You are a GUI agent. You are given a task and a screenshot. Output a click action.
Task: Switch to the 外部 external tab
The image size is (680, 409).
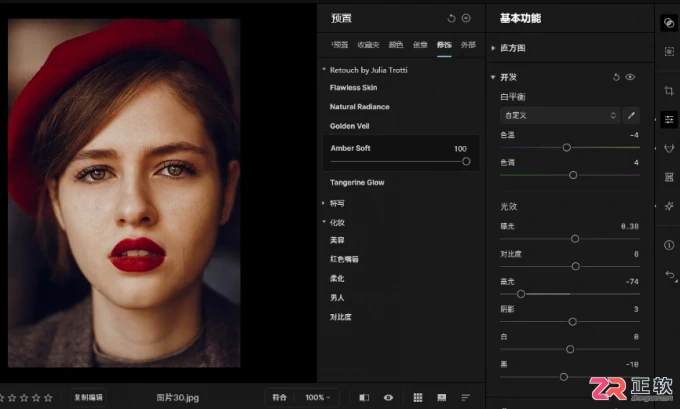(x=468, y=45)
